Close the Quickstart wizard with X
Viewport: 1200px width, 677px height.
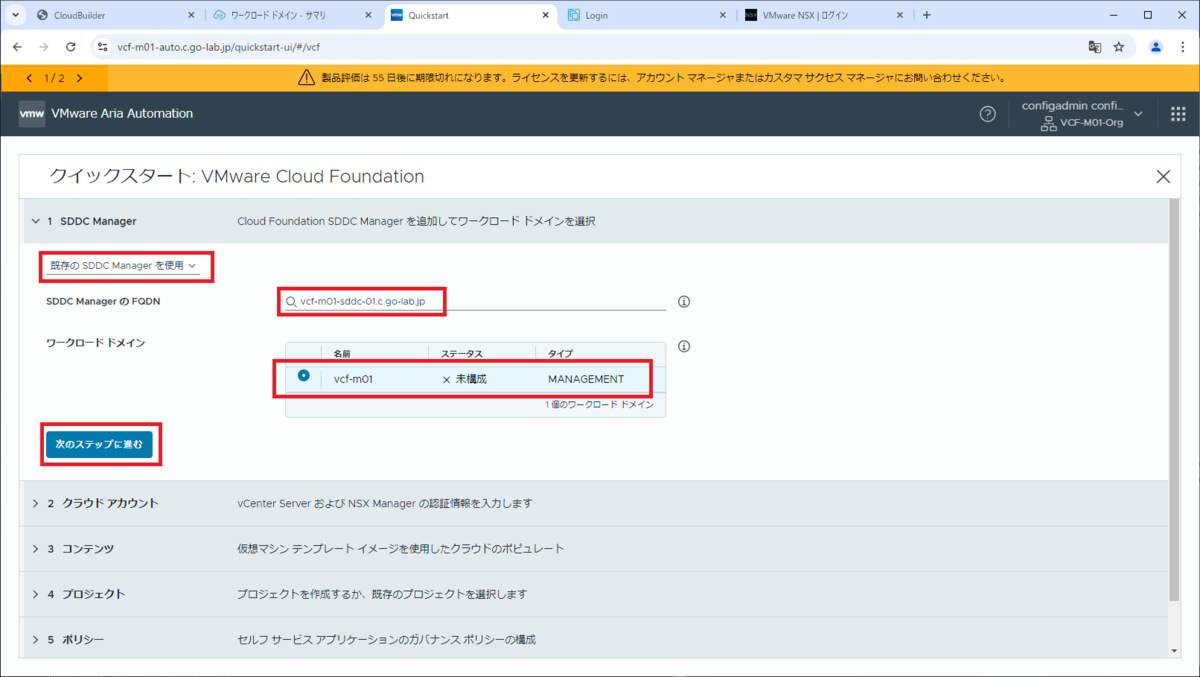(1163, 177)
